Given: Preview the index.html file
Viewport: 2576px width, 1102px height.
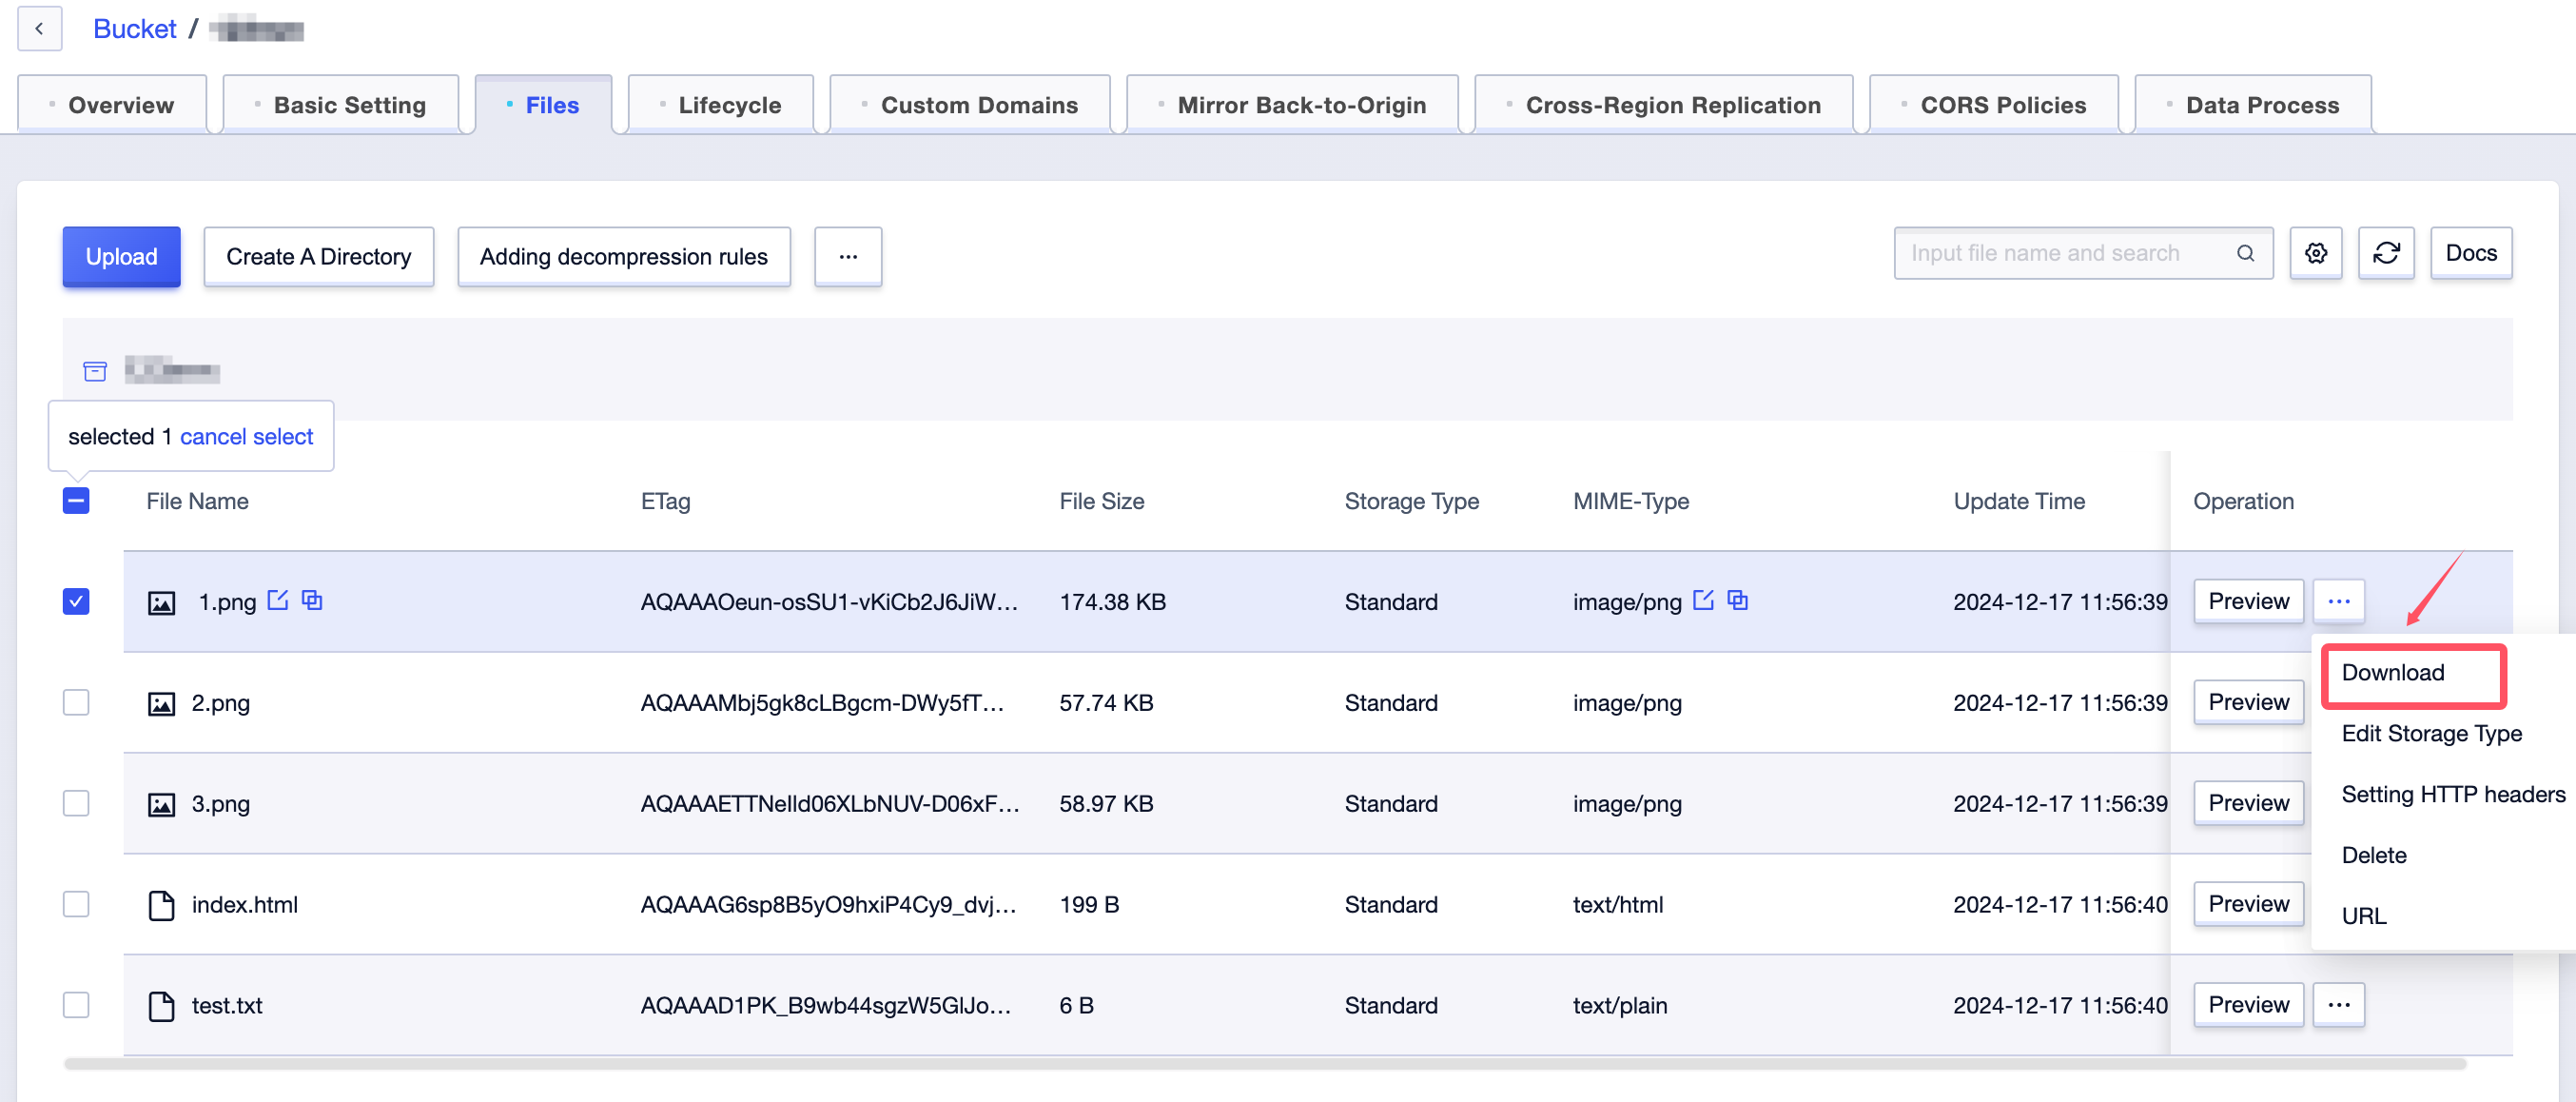Looking at the screenshot, I should point(2248,904).
